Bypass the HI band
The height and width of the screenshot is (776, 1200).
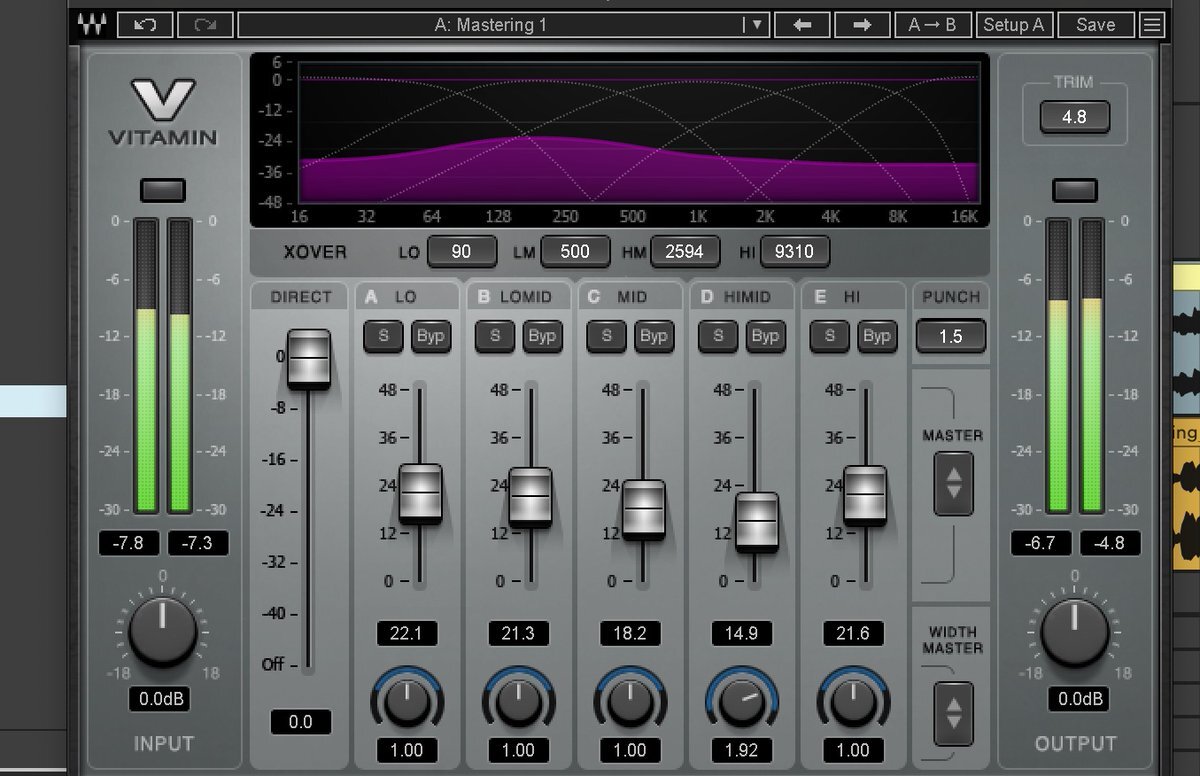pyautogui.click(x=877, y=336)
